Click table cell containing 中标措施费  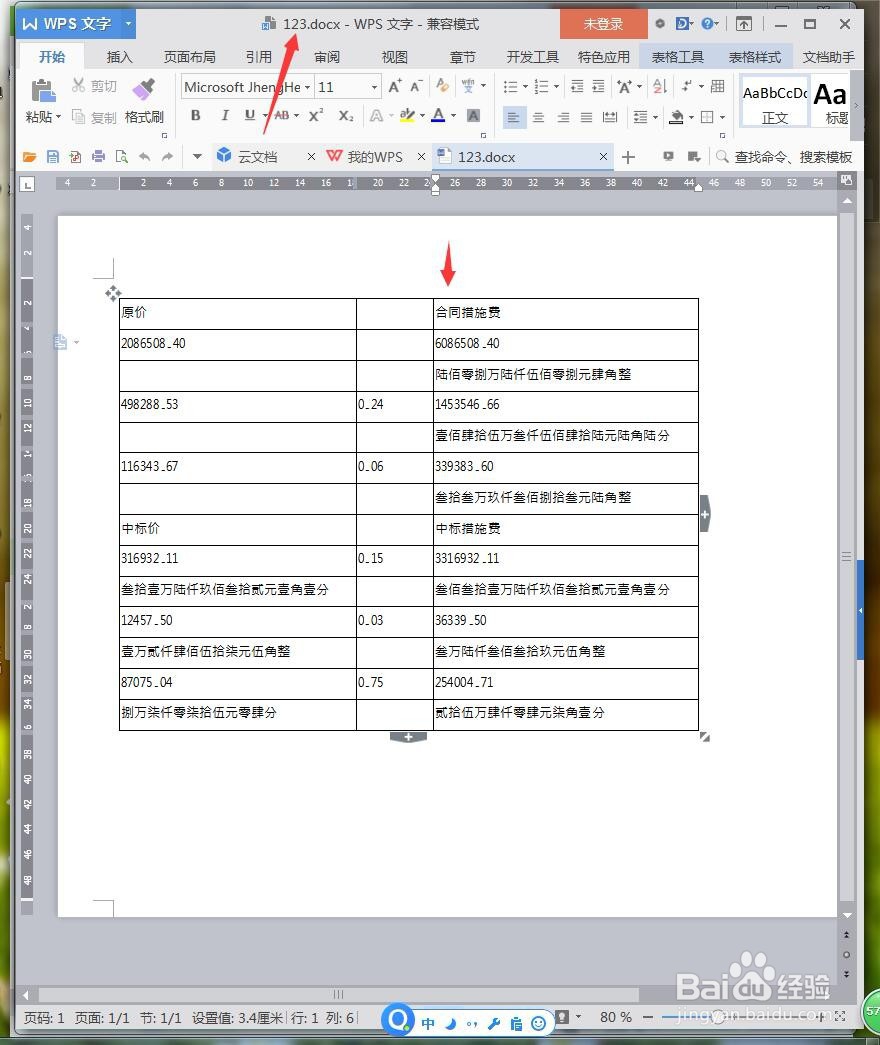565,529
